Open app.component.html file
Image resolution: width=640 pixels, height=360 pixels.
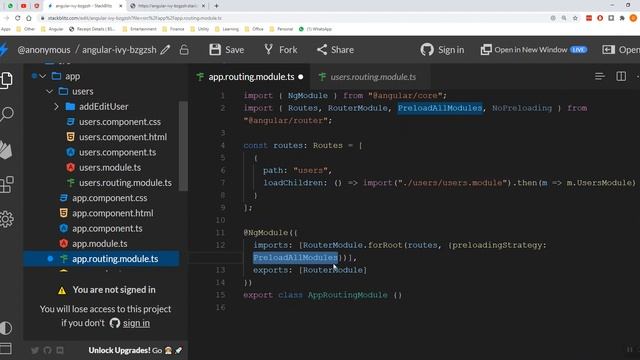113,213
